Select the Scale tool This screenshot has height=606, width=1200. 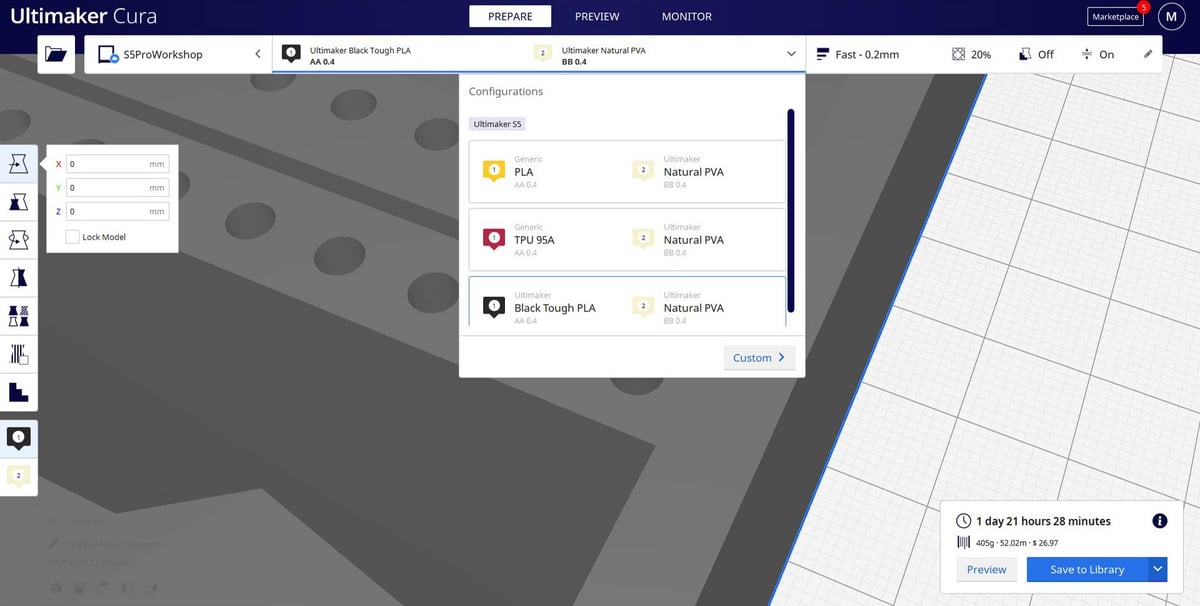point(18,202)
